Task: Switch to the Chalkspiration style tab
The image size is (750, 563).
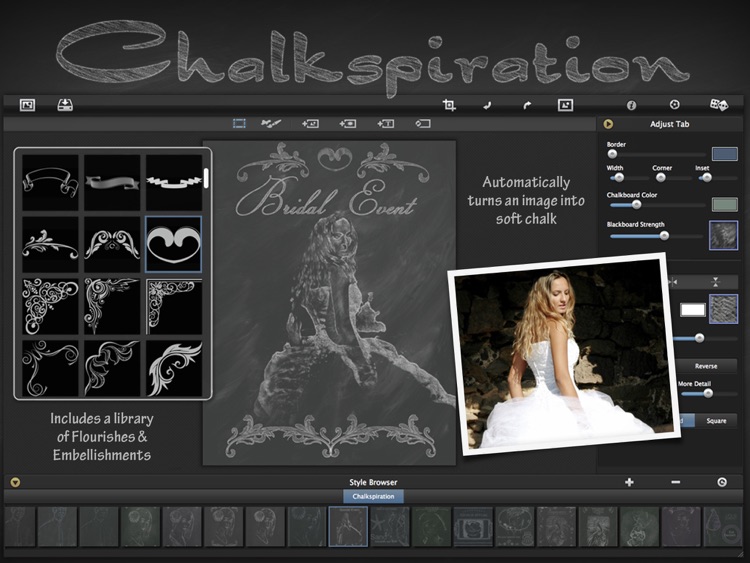Action: [373, 497]
